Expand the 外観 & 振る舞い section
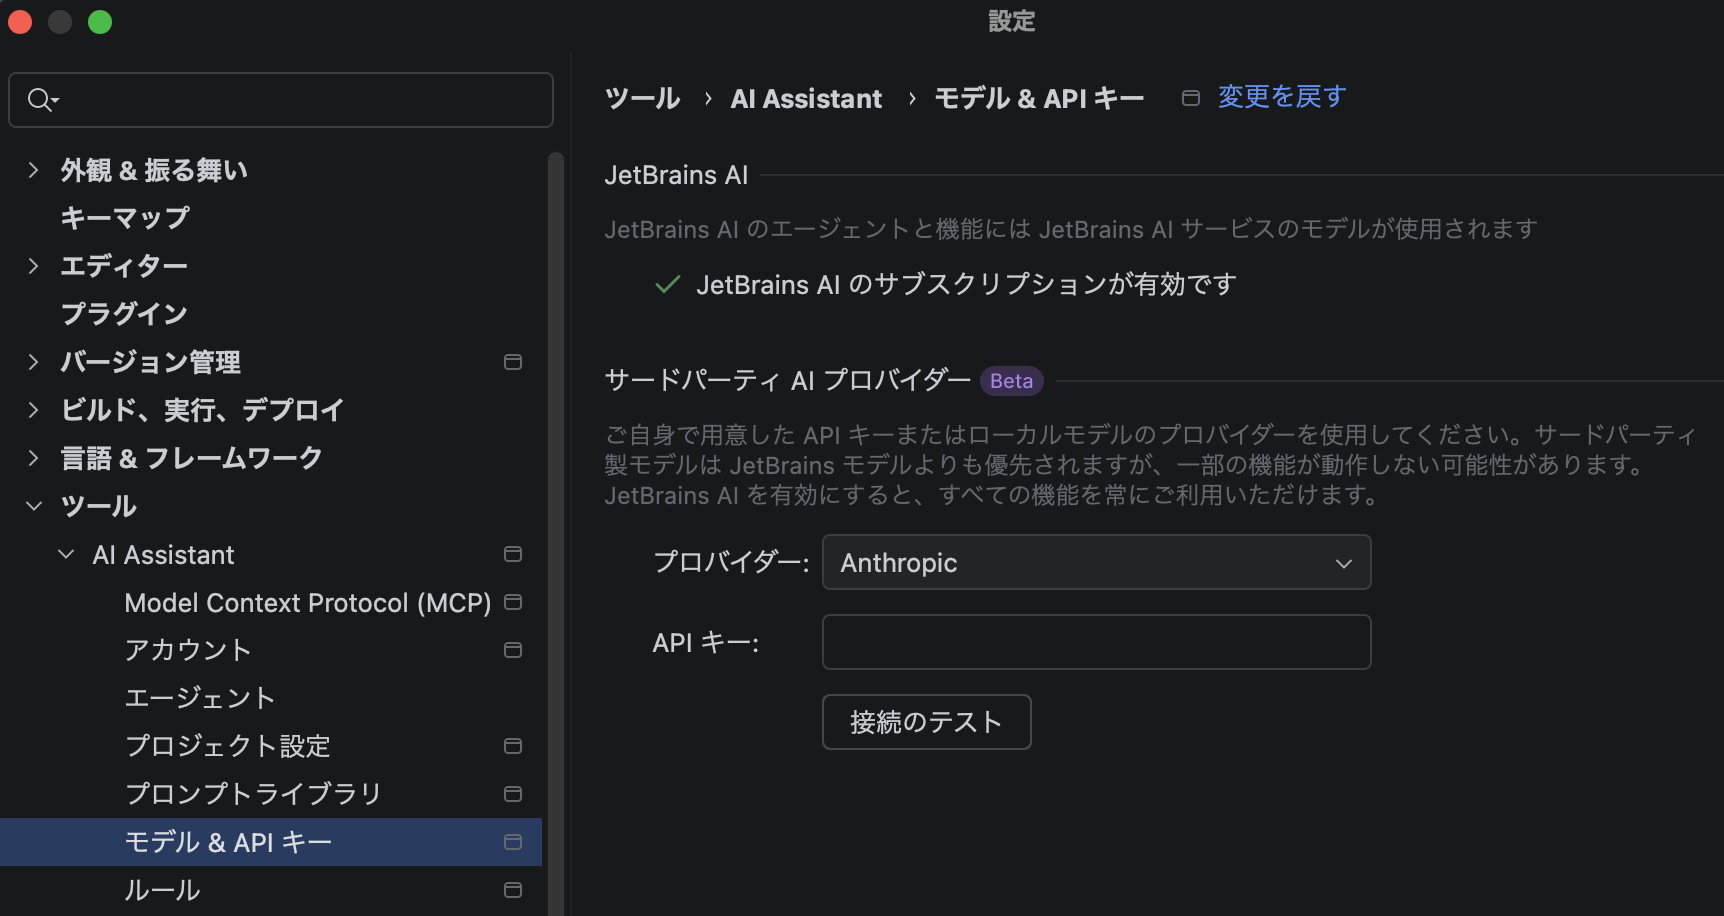Screen dimensions: 1724x916 click(34, 170)
